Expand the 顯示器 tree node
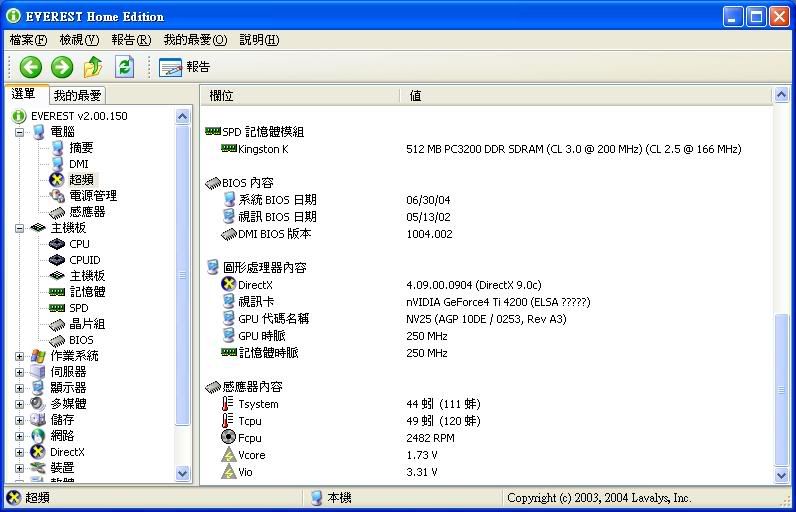796x512 pixels. coord(19,388)
